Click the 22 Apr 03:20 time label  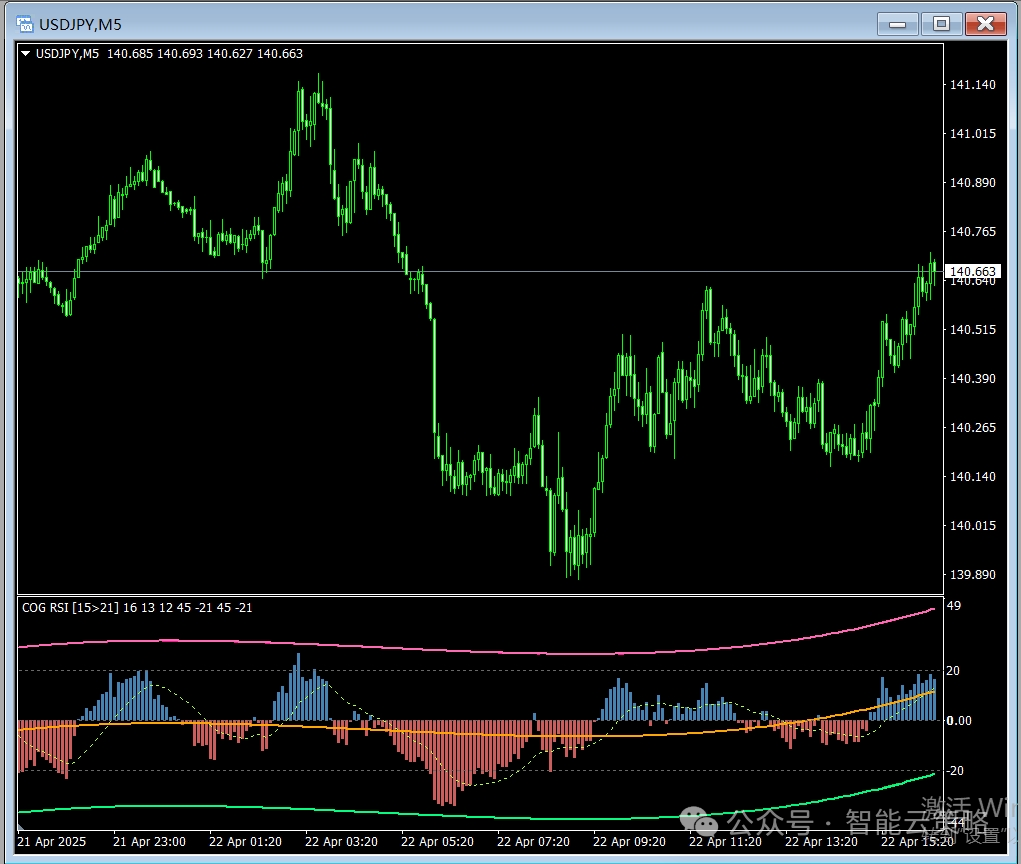[341, 841]
